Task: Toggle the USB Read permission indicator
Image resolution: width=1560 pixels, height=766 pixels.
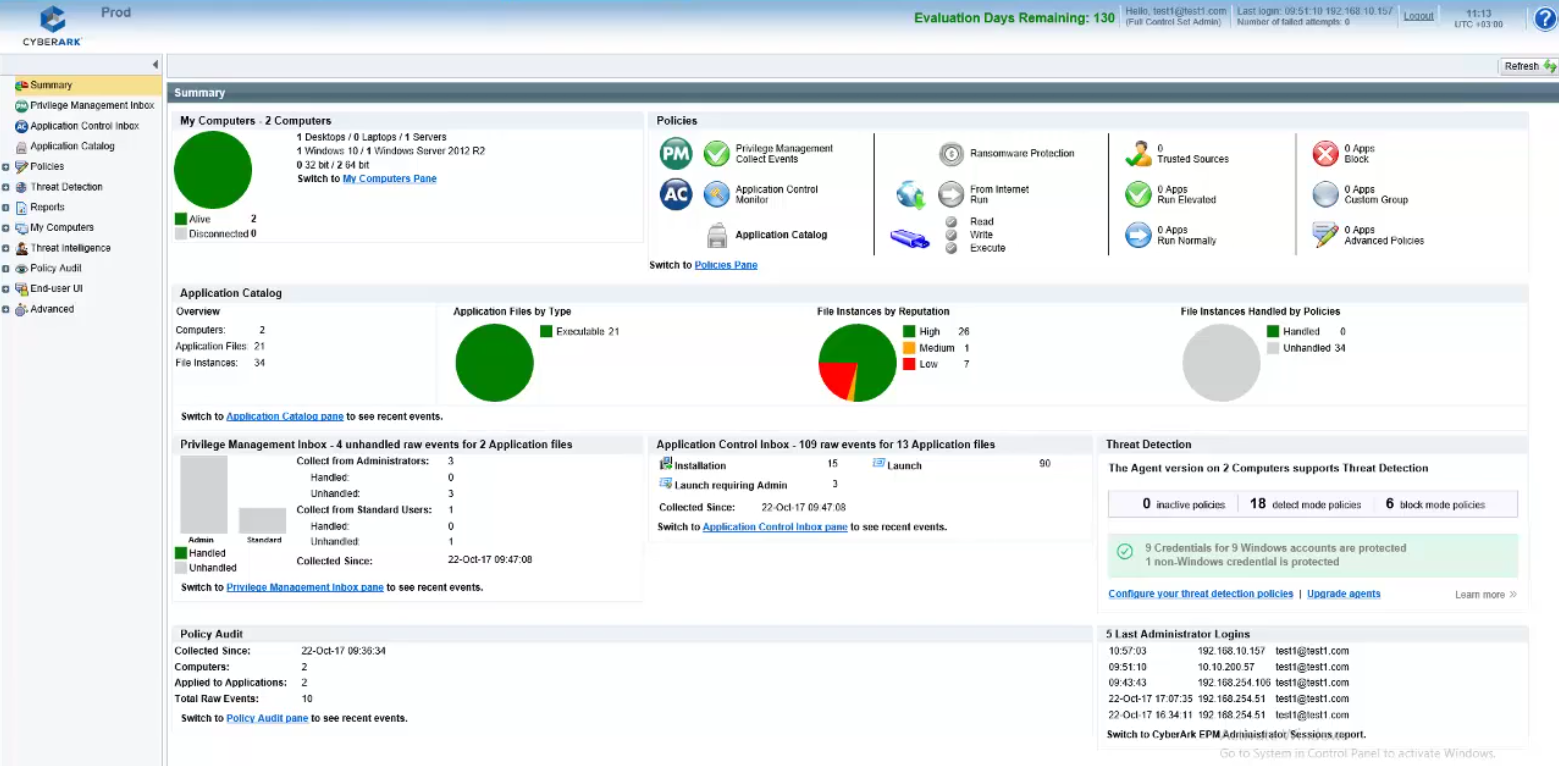Action: [951, 222]
